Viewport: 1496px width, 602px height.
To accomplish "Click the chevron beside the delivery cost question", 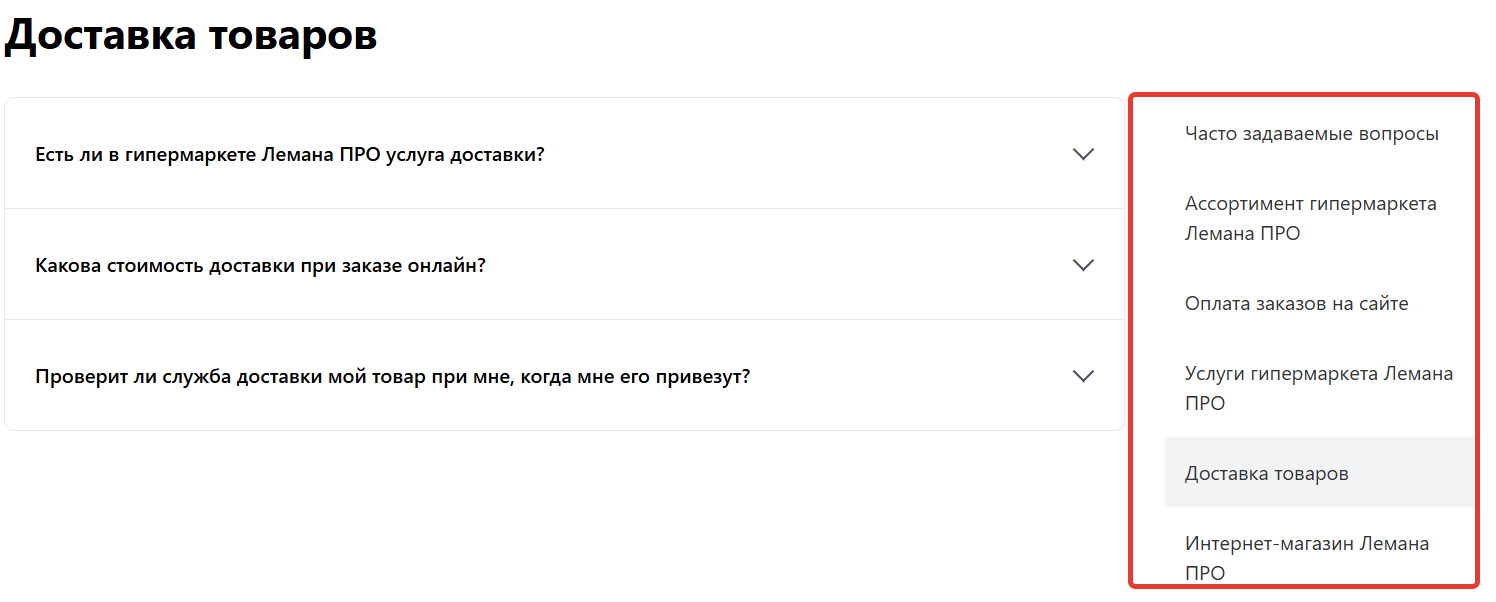I will coord(1083,265).
